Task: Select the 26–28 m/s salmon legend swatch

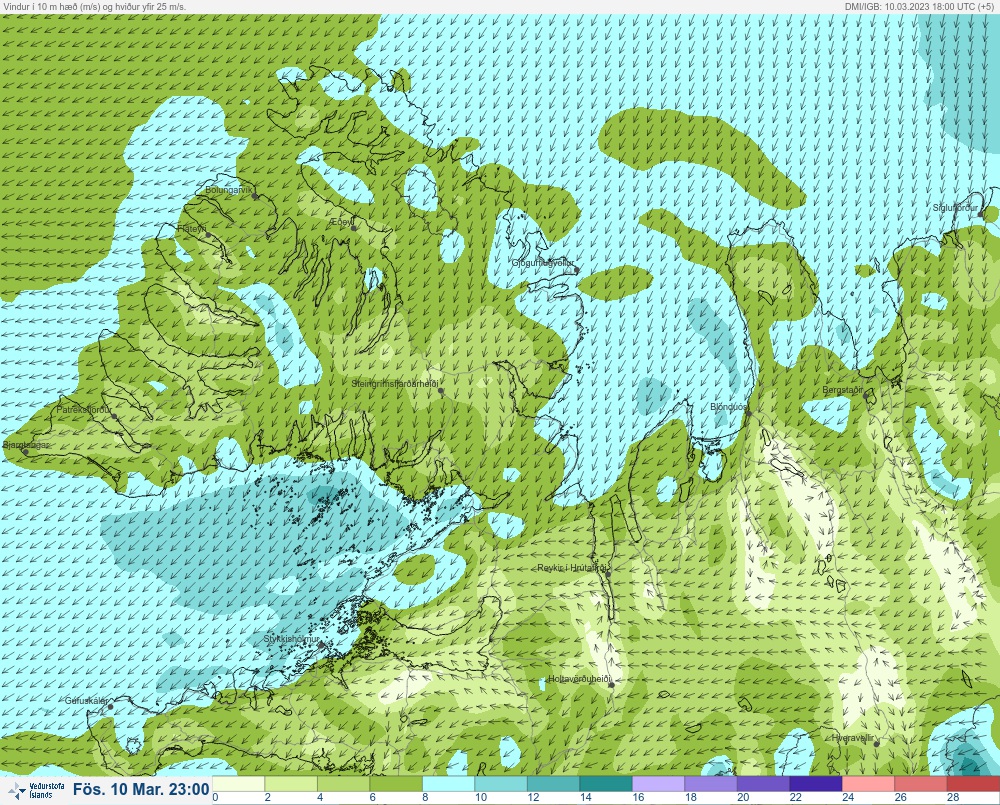Action: (x=920, y=783)
